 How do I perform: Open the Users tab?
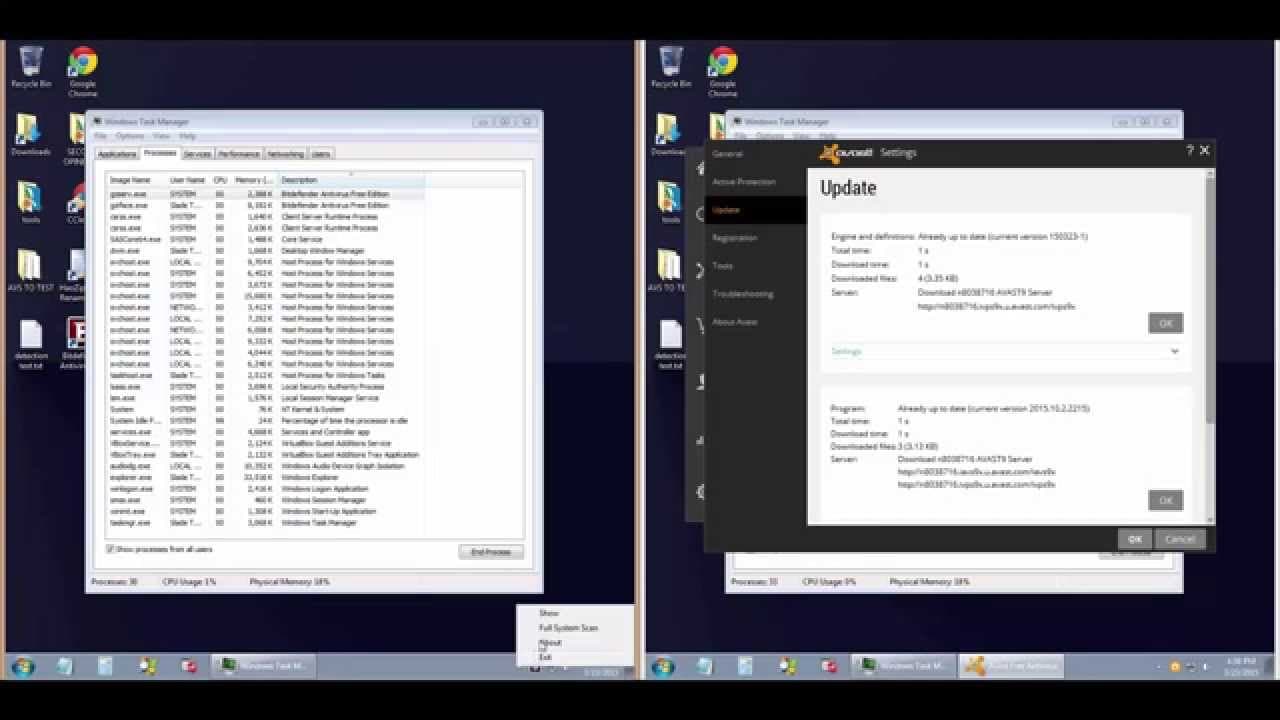tap(321, 154)
